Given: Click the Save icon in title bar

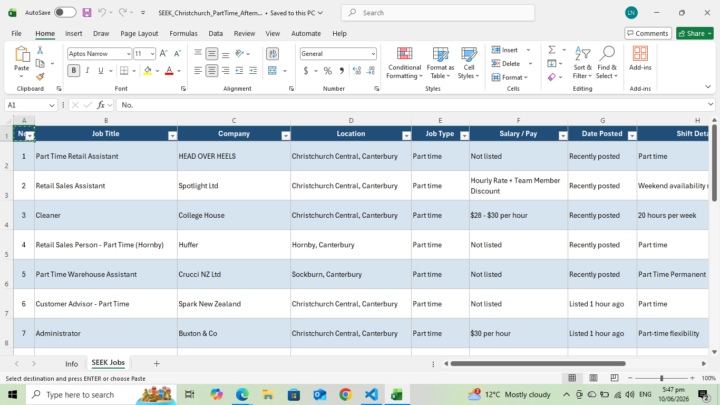Looking at the screenshot, I should [87, 13].
